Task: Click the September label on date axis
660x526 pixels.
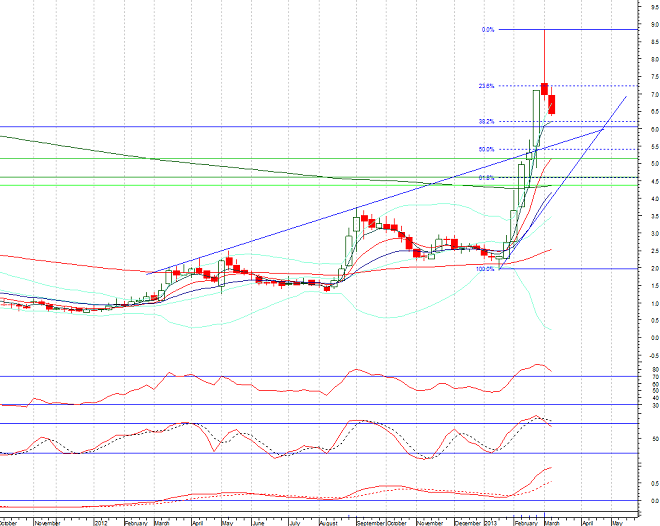Action: 369,522
